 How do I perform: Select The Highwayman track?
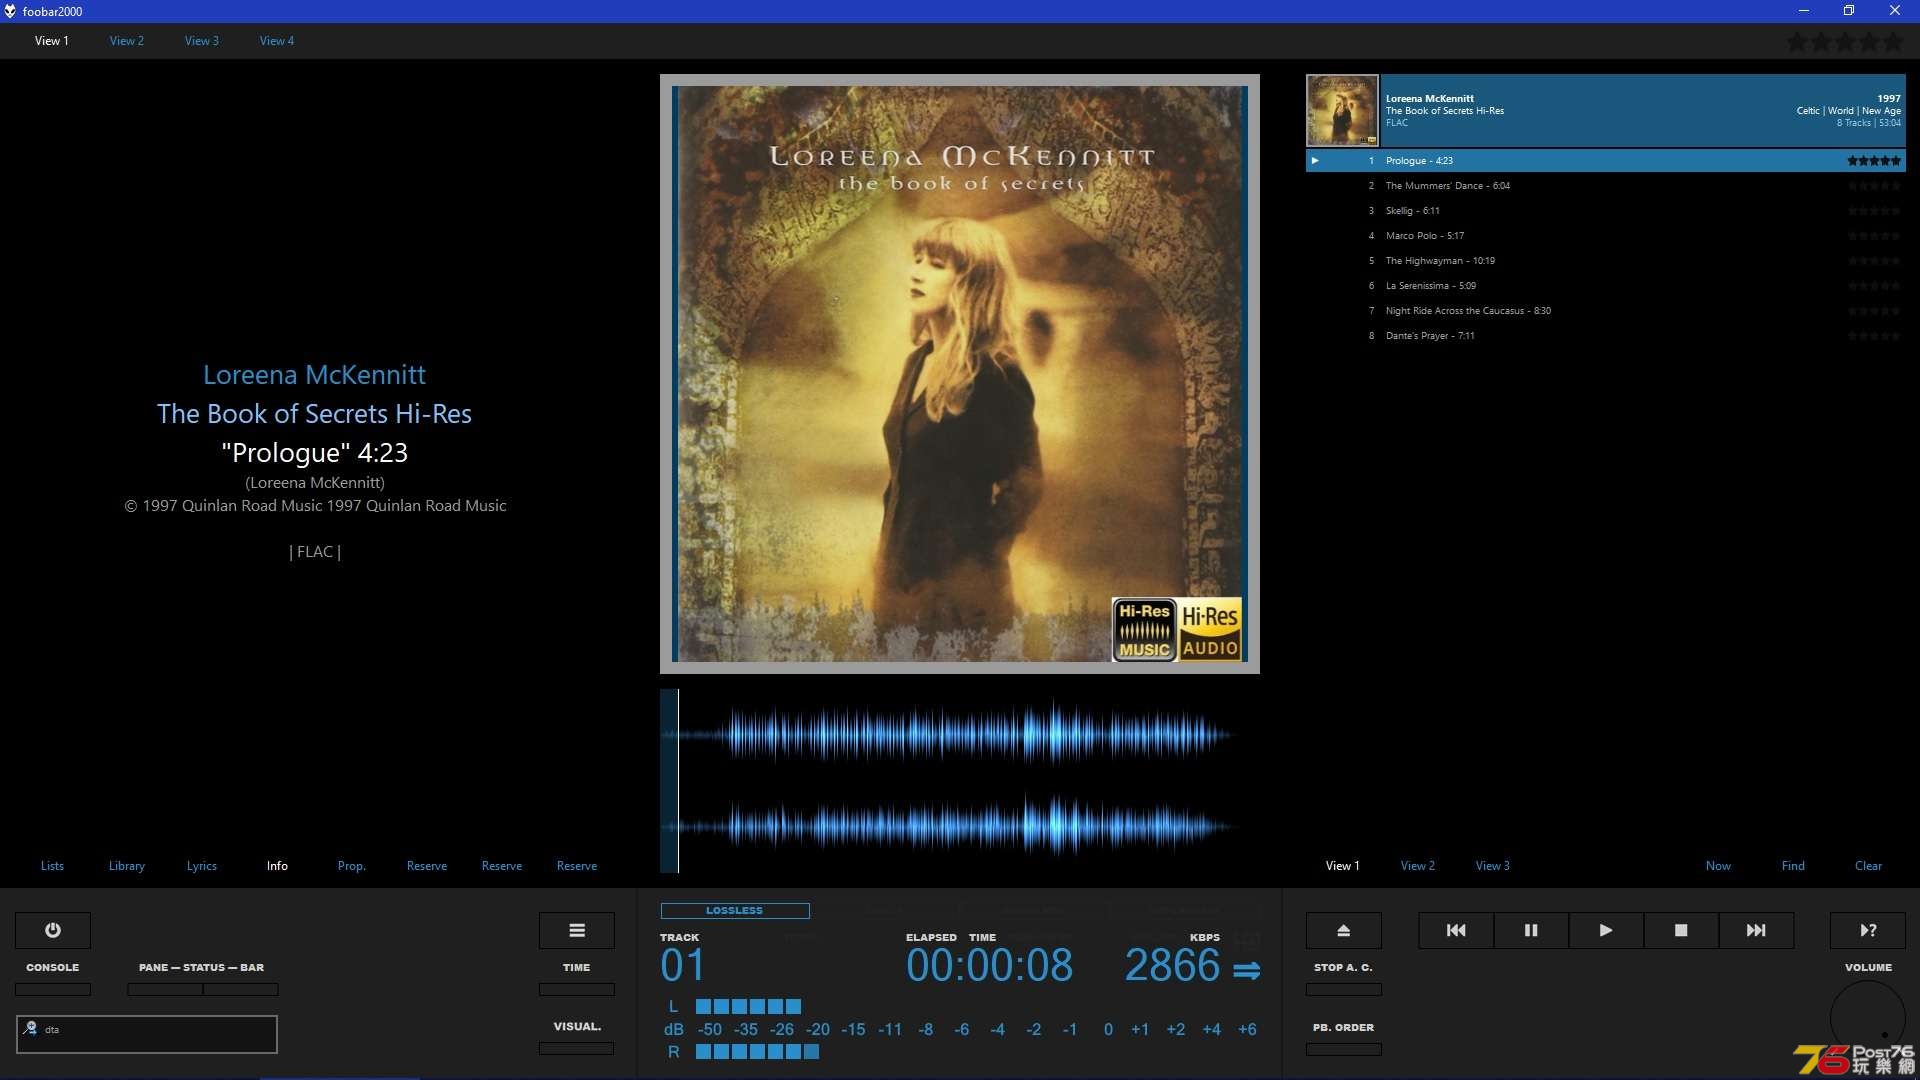[1606, 261]
